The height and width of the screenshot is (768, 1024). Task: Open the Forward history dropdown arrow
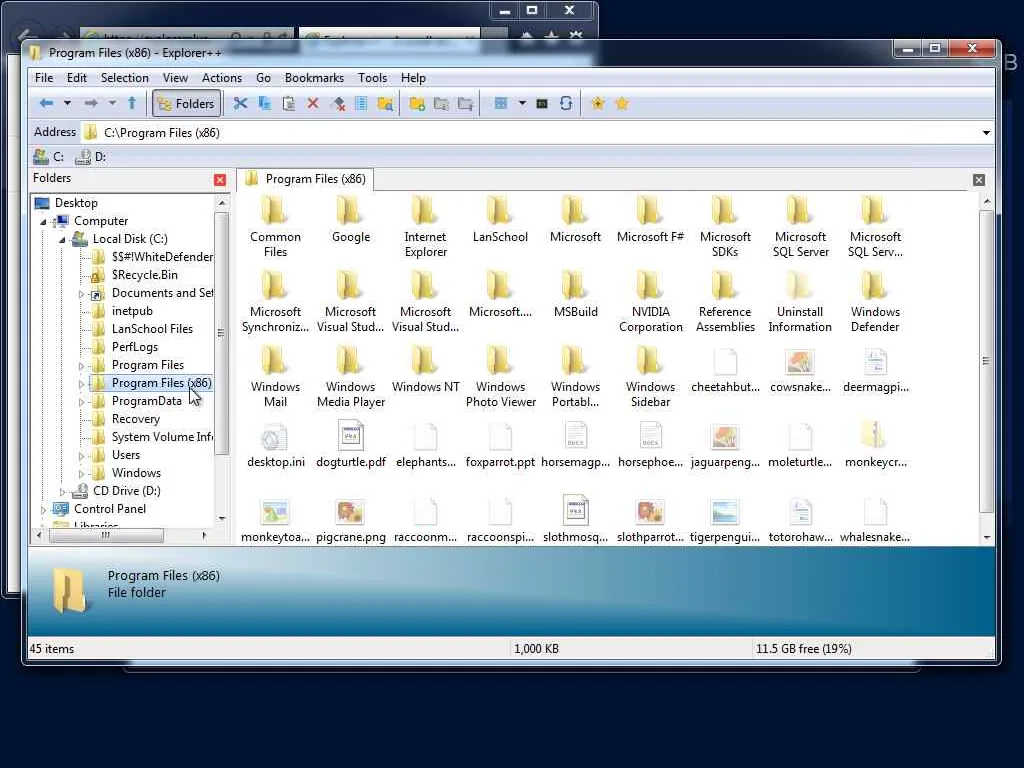(112, 103)
